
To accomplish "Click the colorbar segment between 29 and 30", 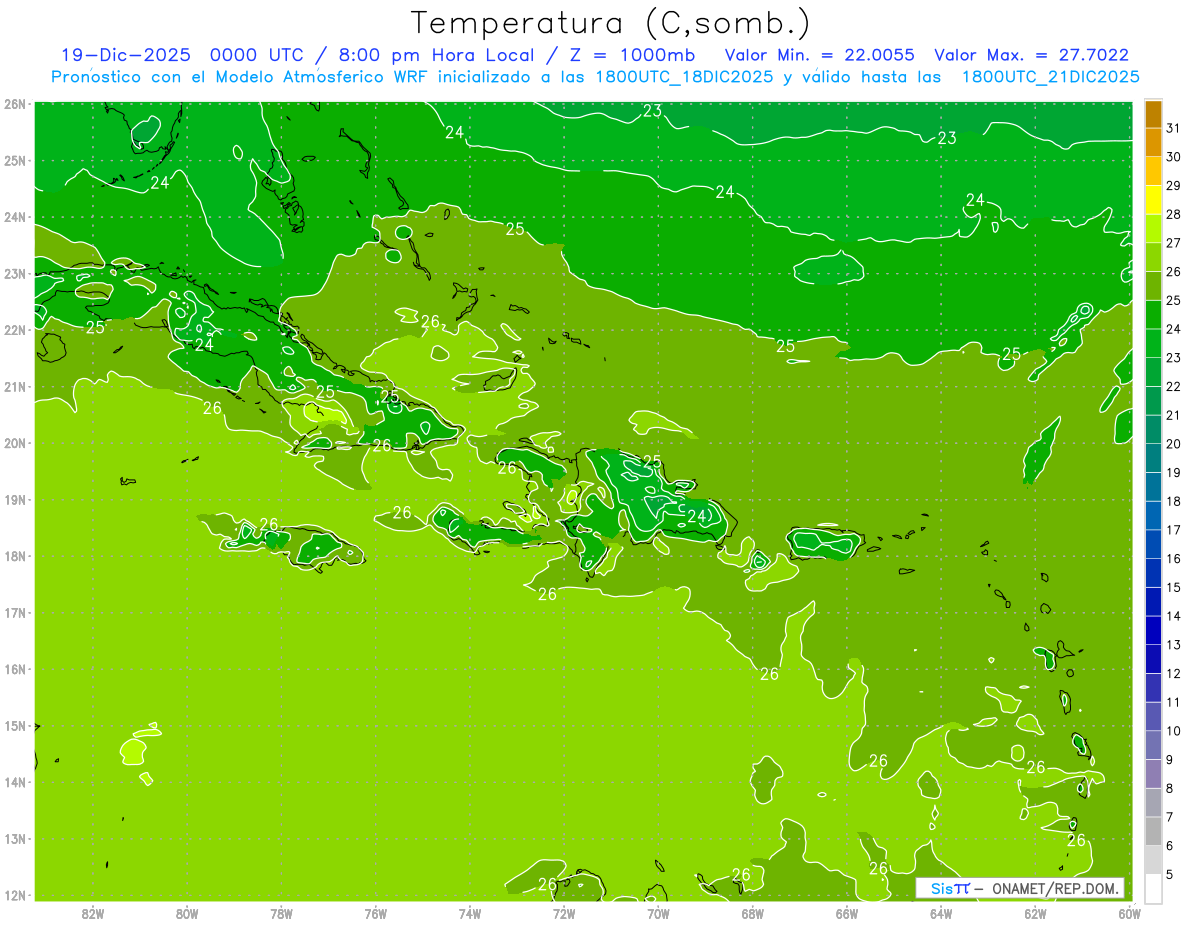I will click(1153, 171).
